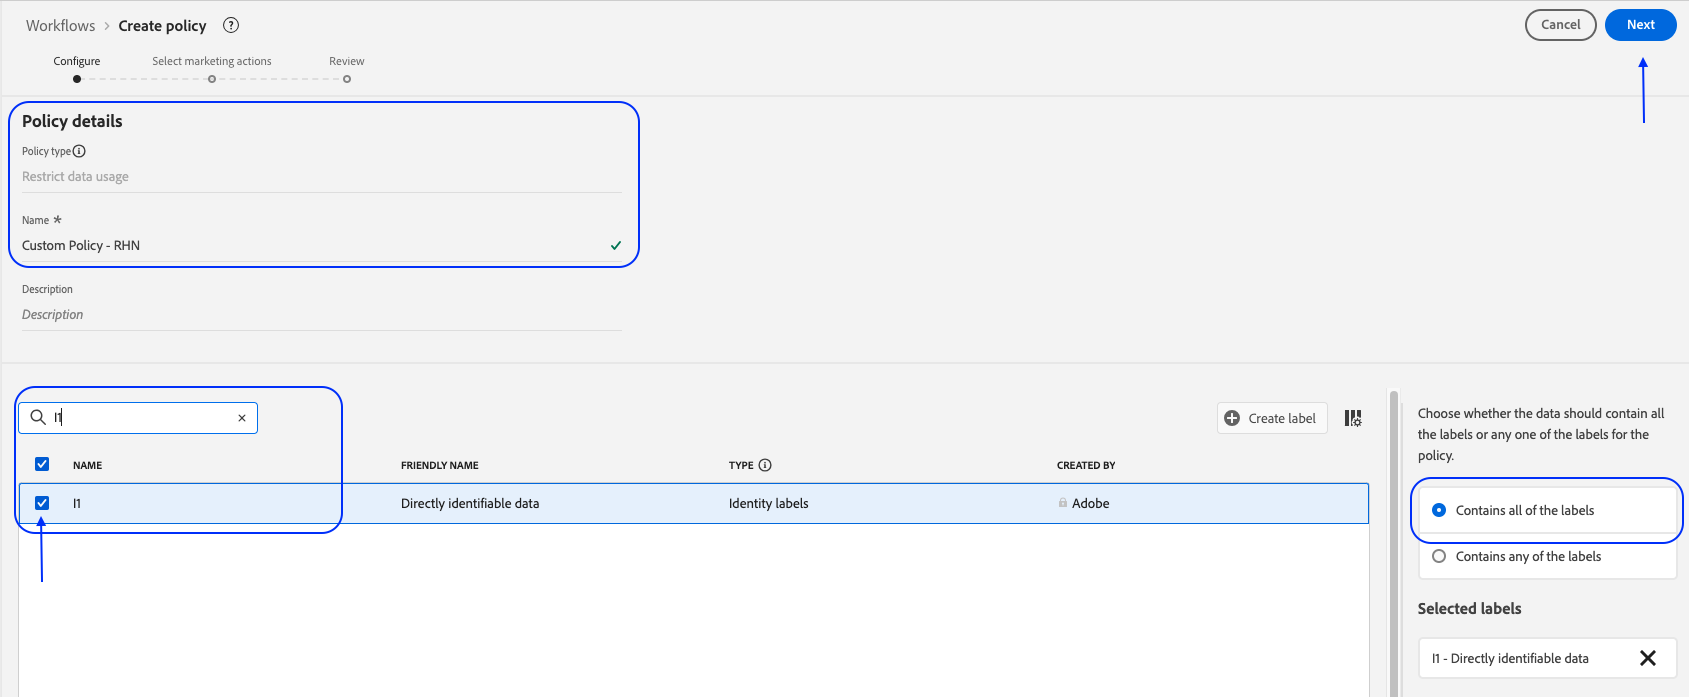Click the search magnifier icon

[x=38, y=417]
